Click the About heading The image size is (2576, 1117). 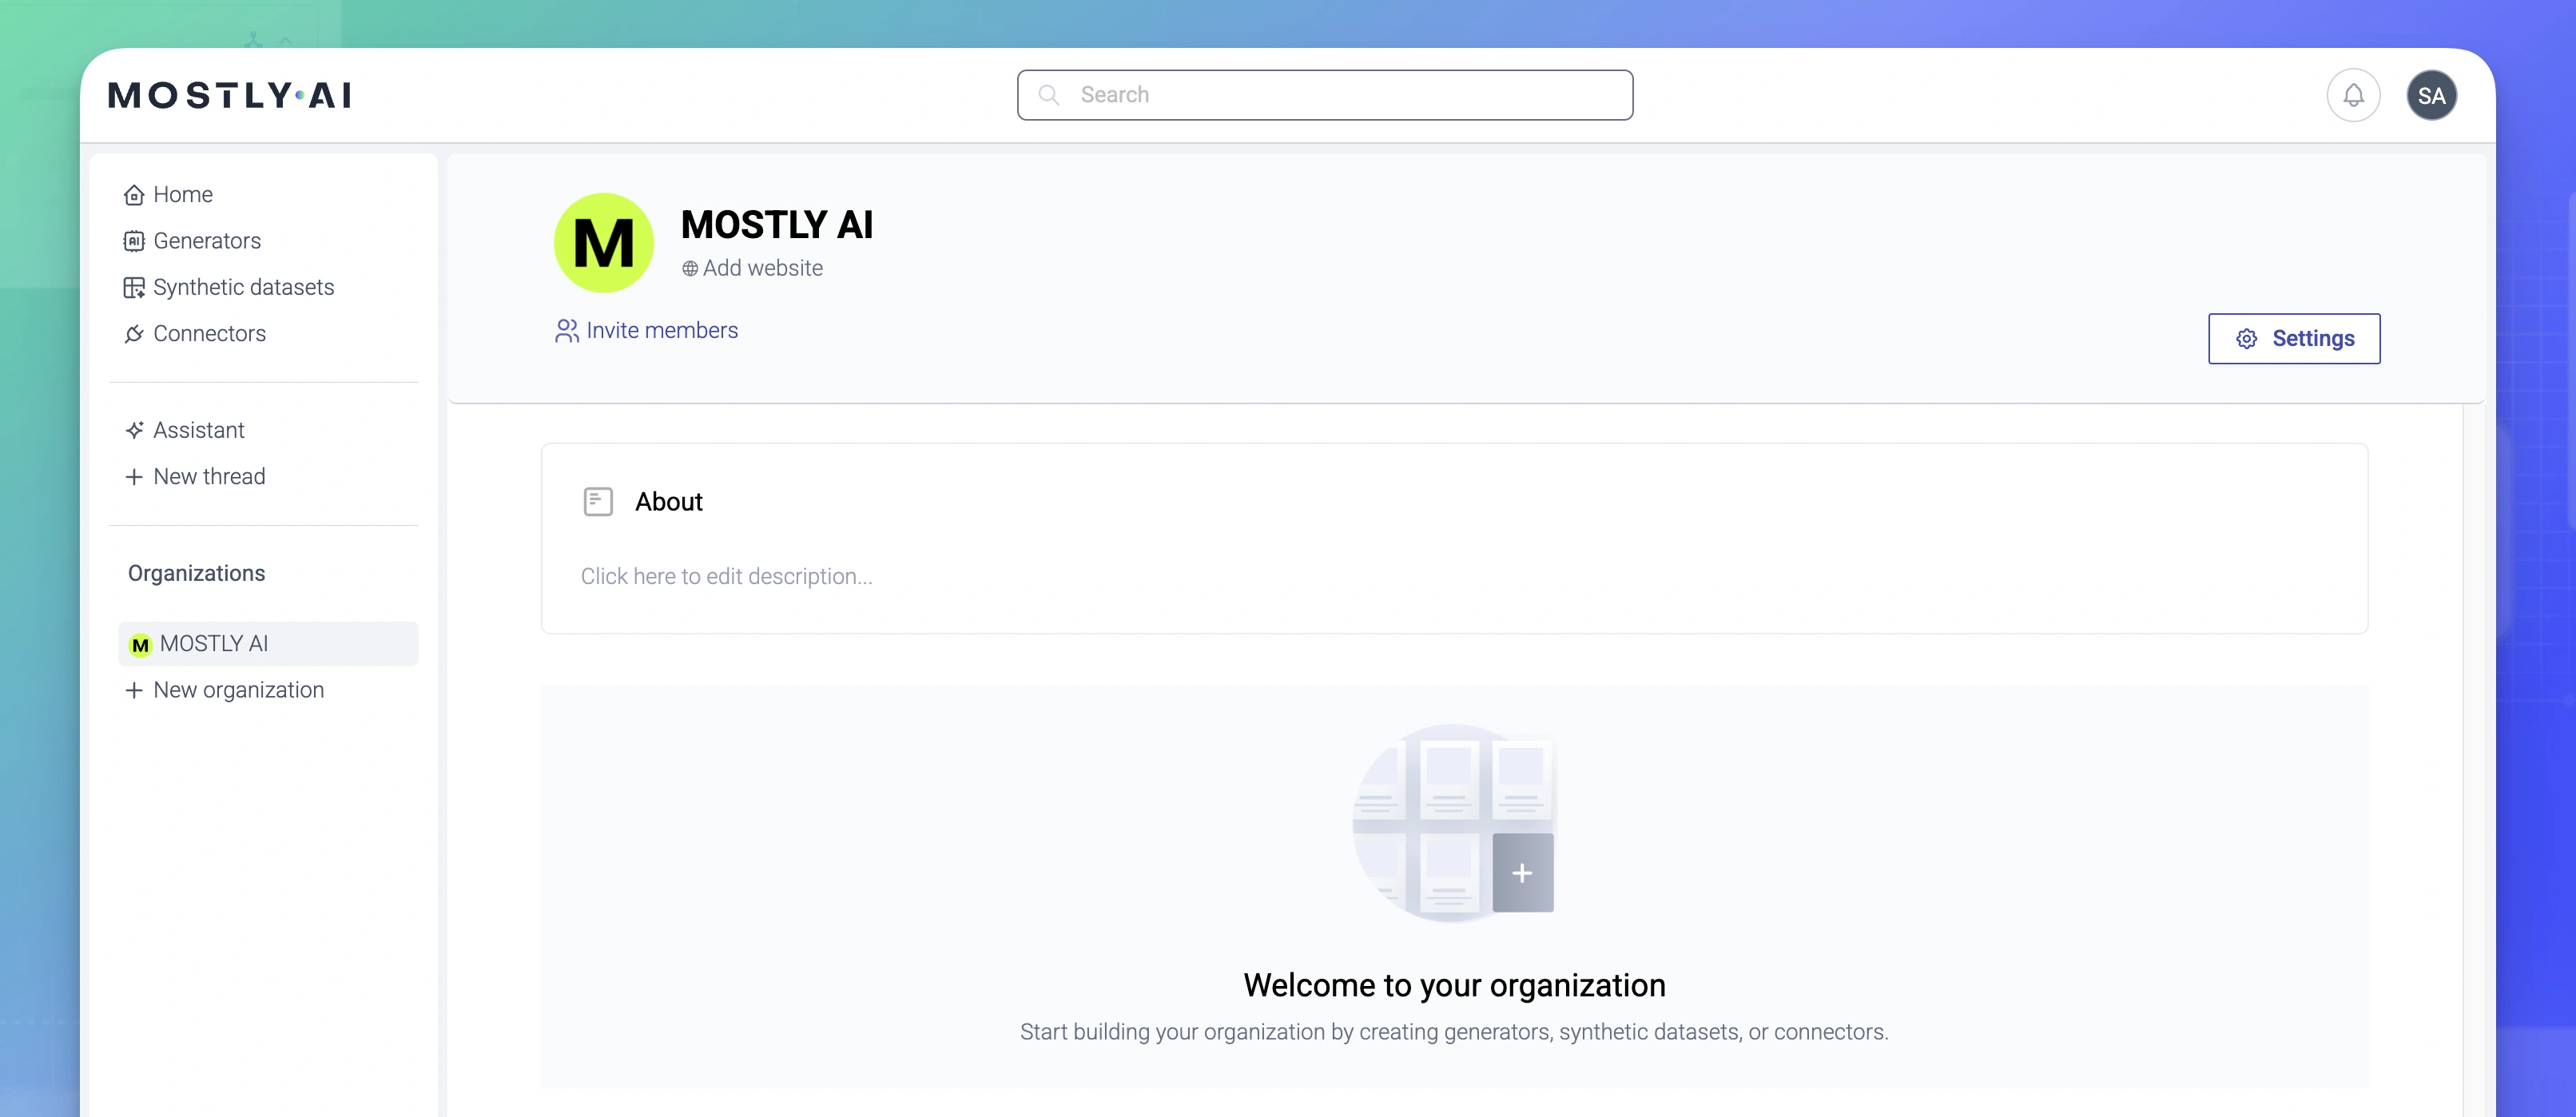(669, 502)
